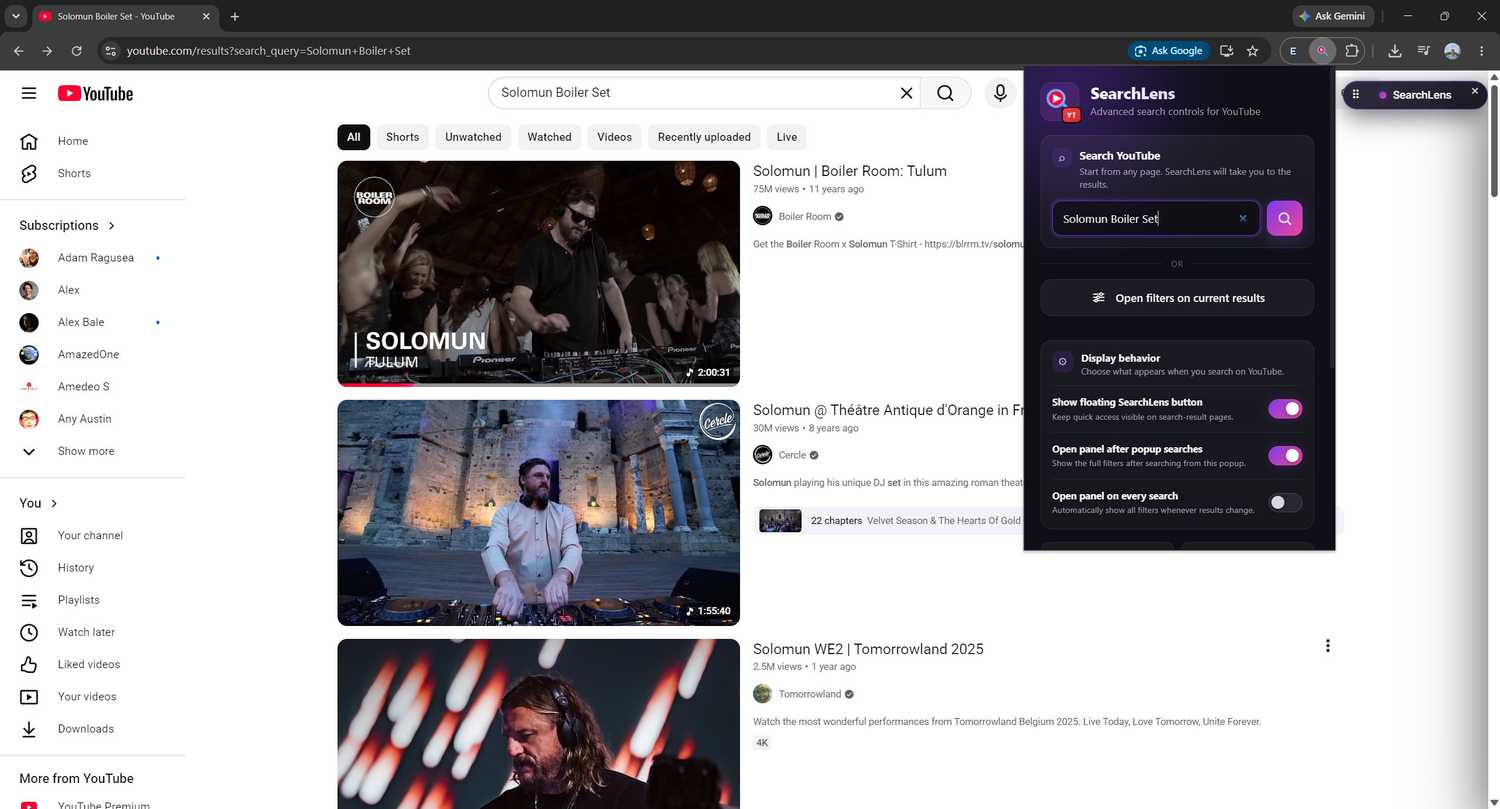Click Open filters on current results
This screenshot has height=809, width=1500.
tap(1177, 298)
